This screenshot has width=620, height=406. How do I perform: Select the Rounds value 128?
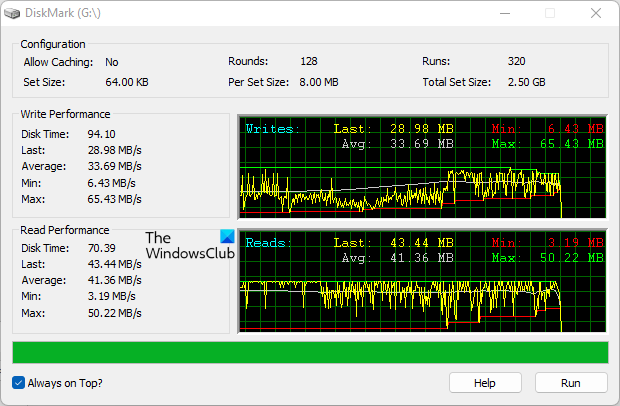tap(309, 61)
